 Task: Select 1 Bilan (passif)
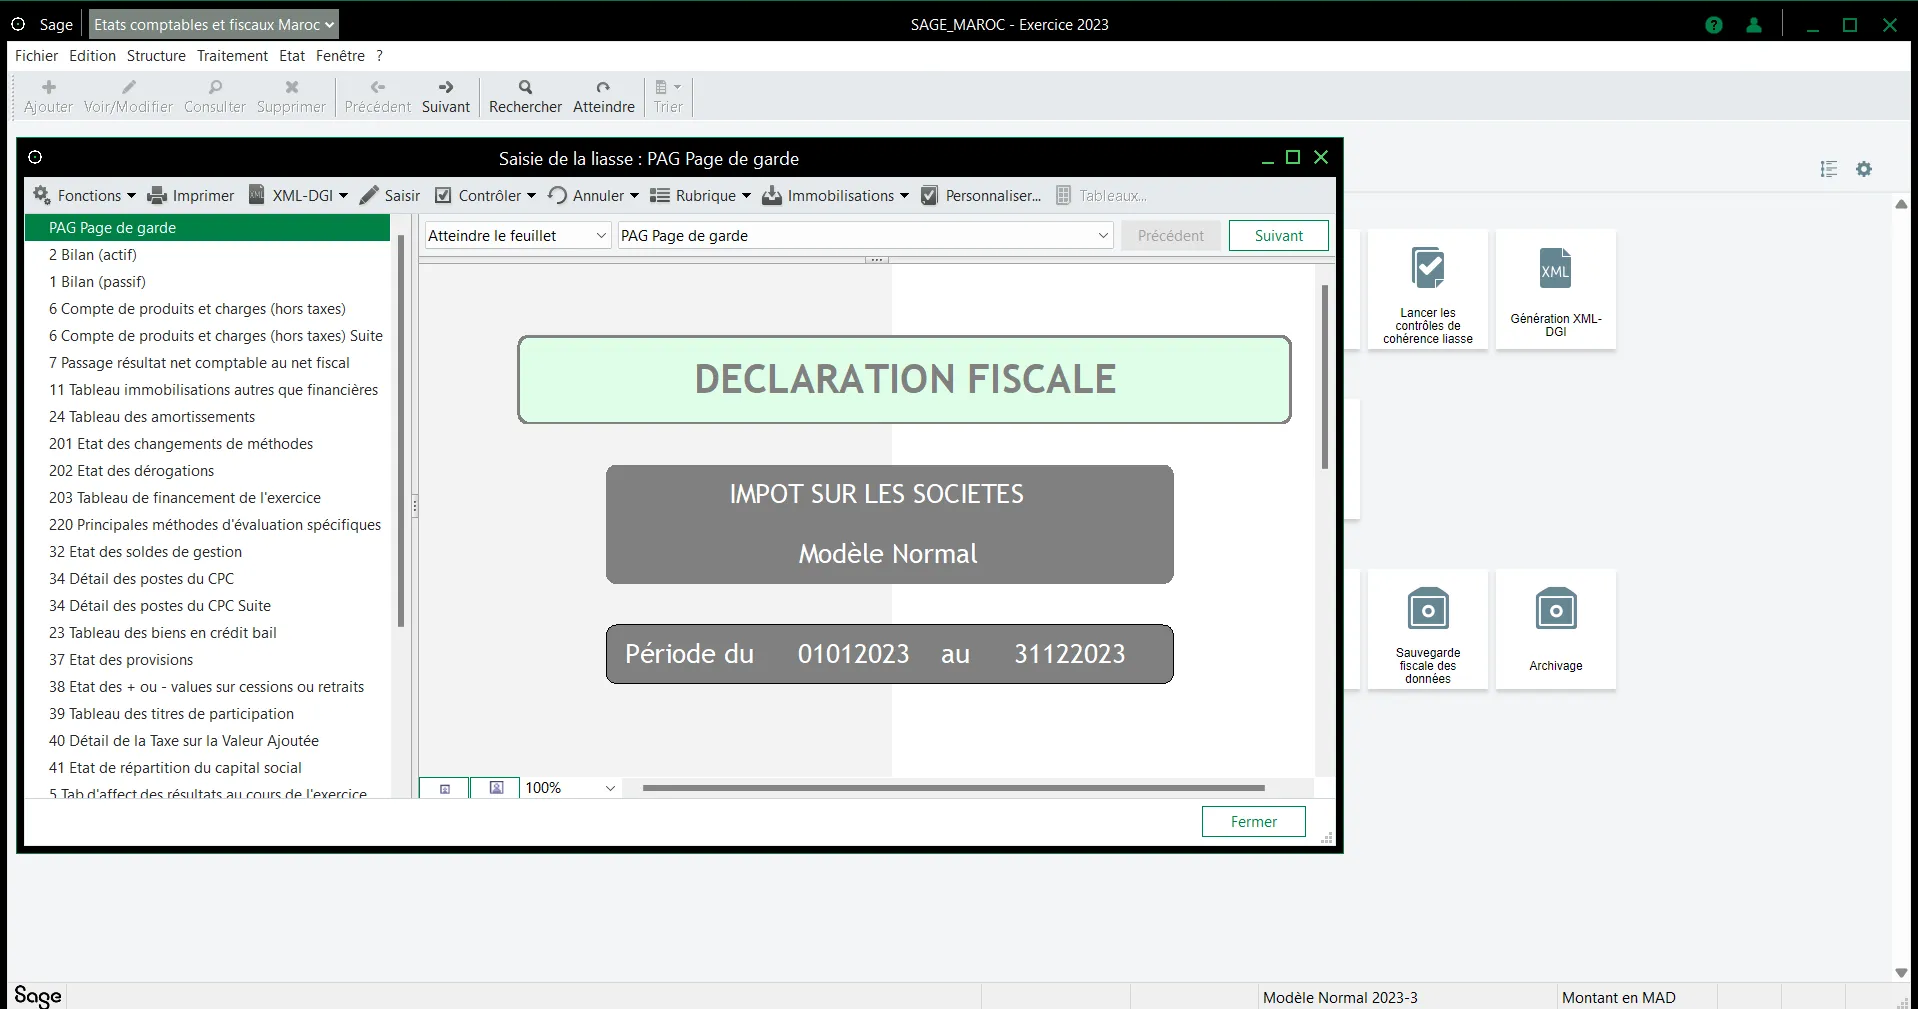tap(207, 282)
